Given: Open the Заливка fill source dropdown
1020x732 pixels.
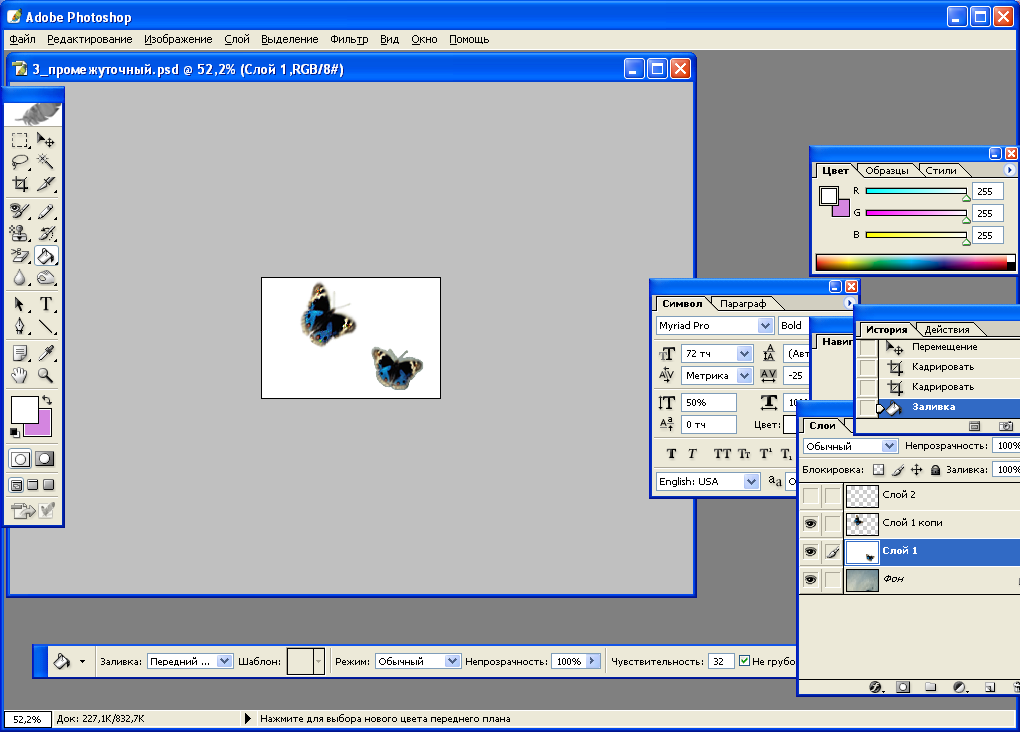Looking at the screenshot, I should click(x=224, y=661).
